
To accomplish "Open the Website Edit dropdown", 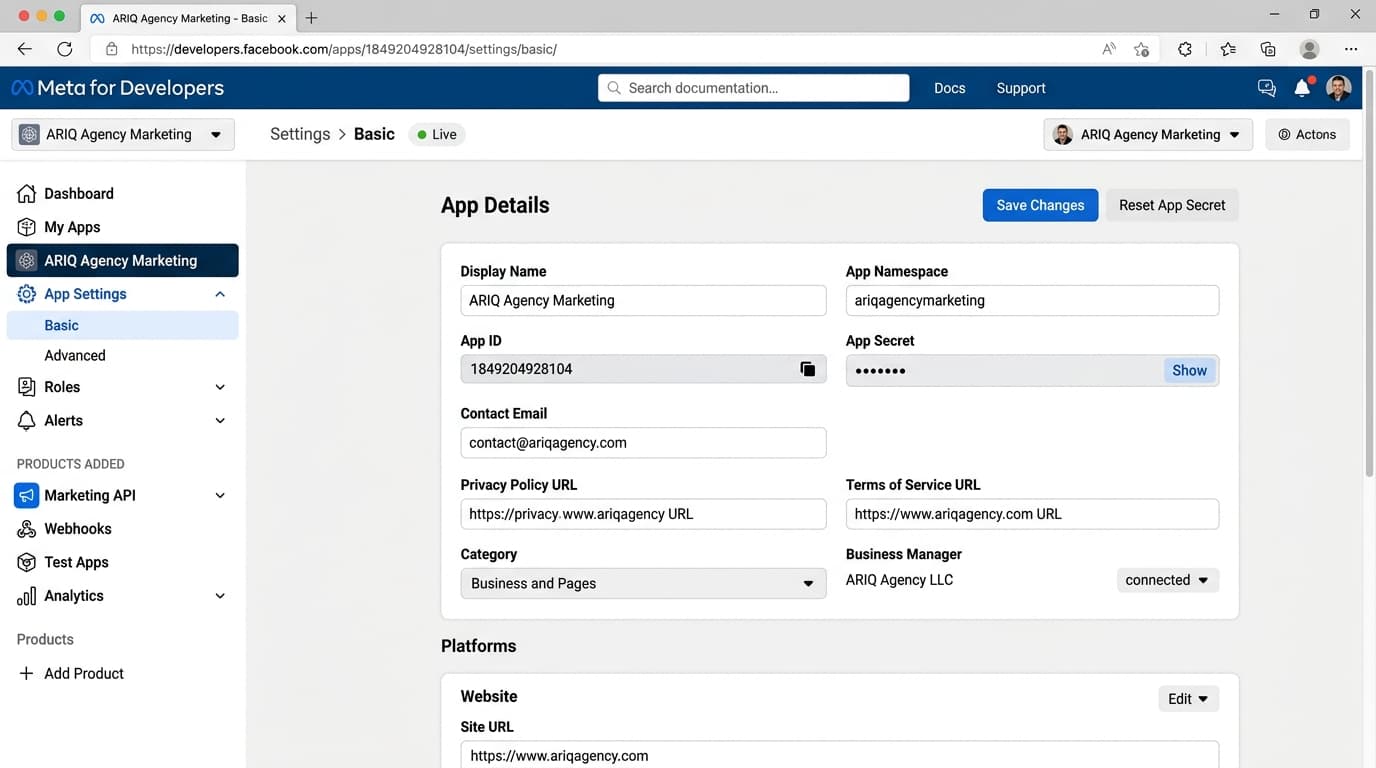I will tap(1188, 699).
